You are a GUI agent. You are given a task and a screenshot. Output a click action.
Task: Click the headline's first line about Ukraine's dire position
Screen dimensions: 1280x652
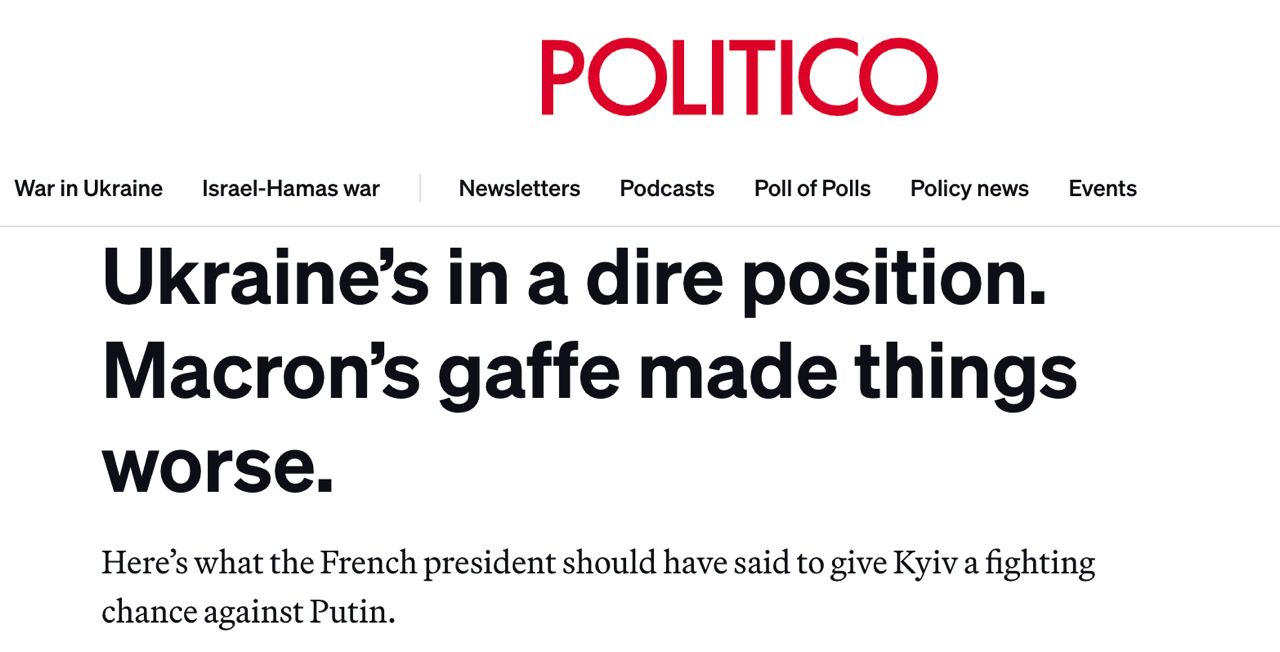click(x=574, y=281)
